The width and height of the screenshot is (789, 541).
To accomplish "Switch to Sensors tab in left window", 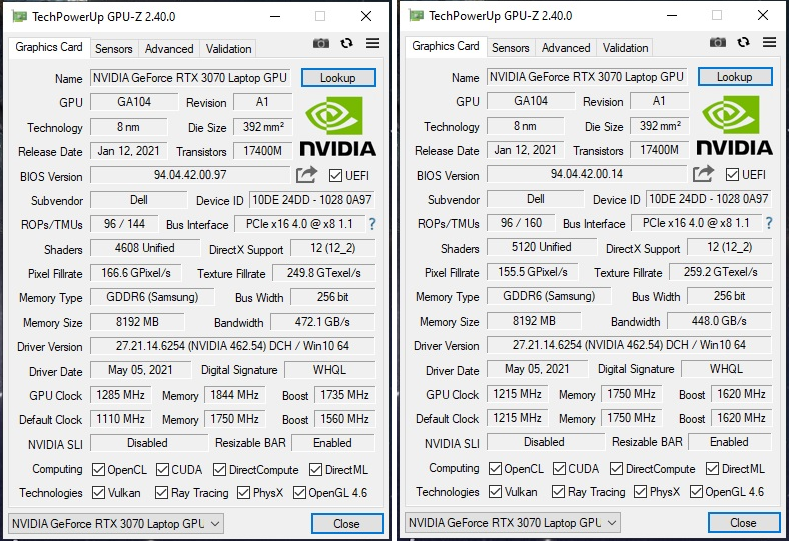I will 114,49.
